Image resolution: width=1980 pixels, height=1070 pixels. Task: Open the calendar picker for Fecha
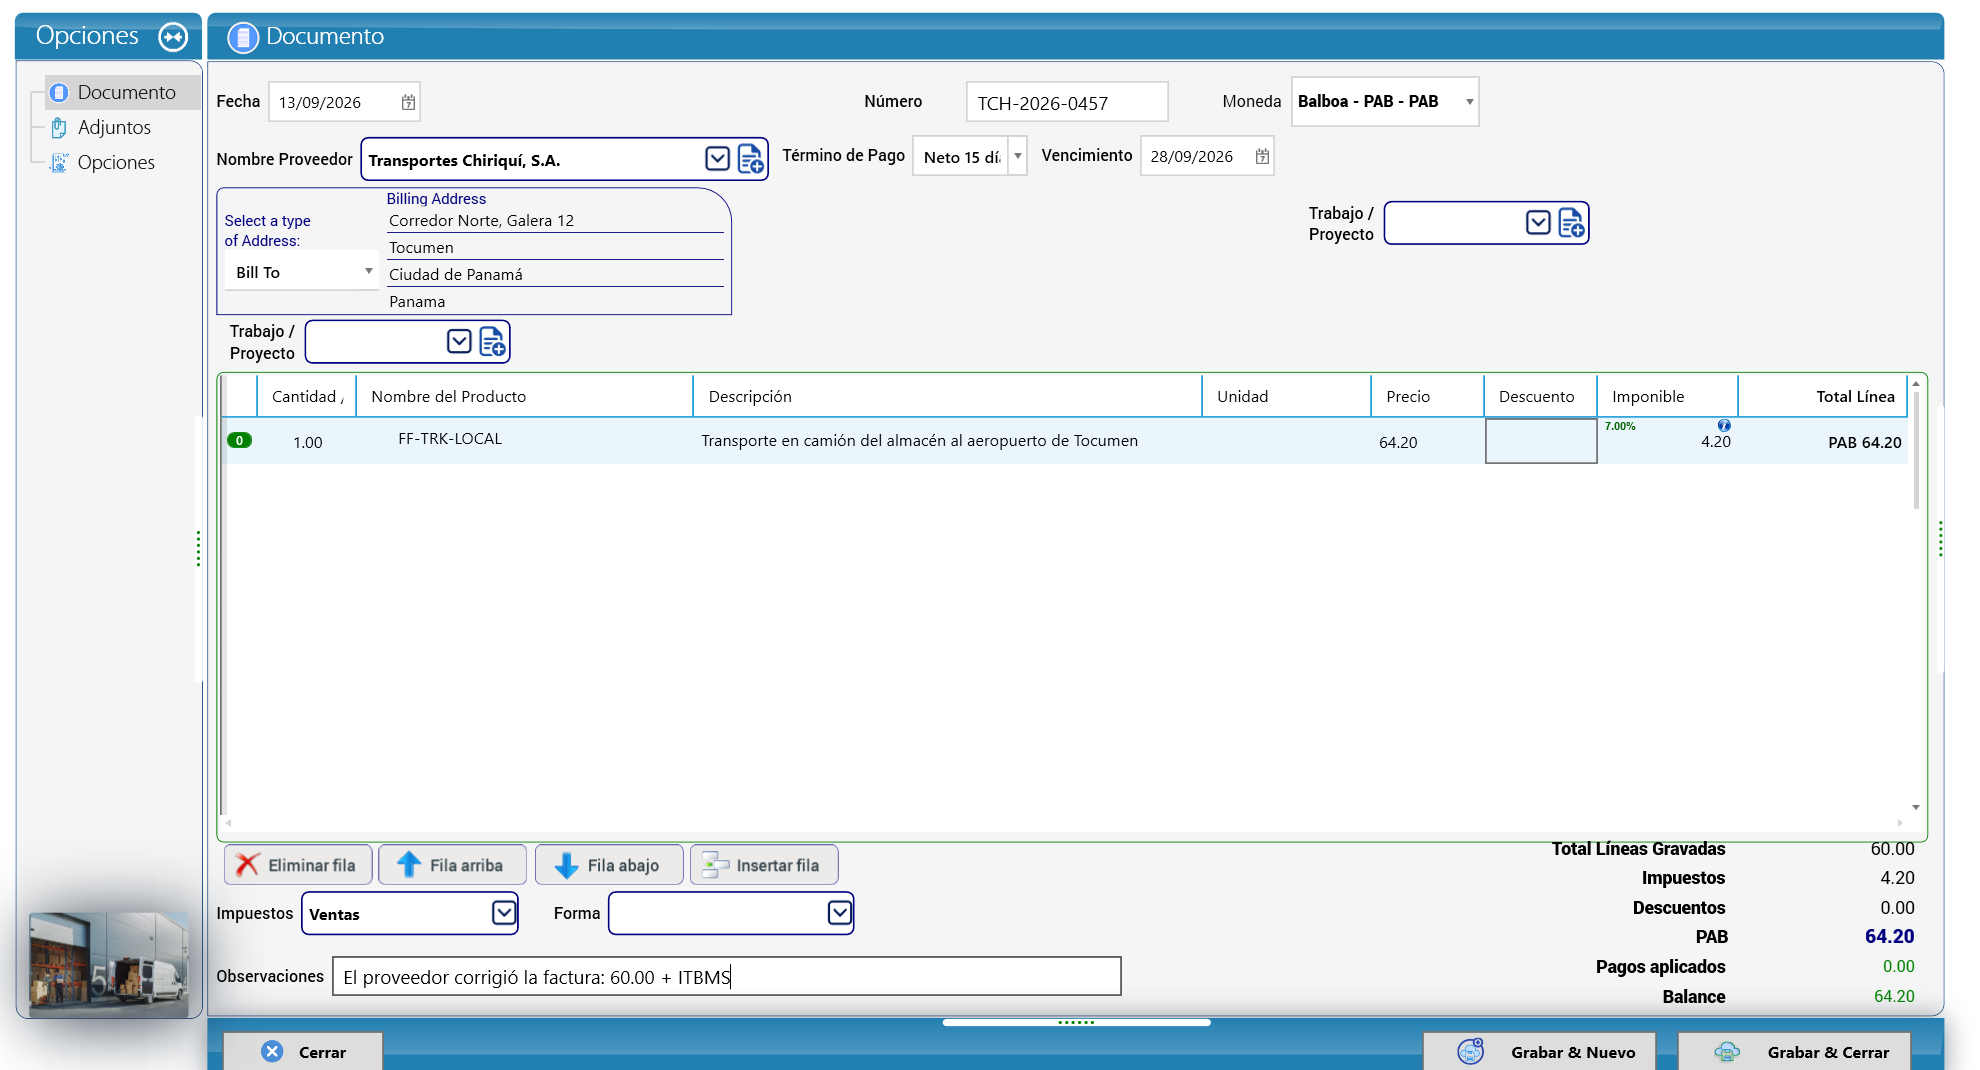[408, 102]
